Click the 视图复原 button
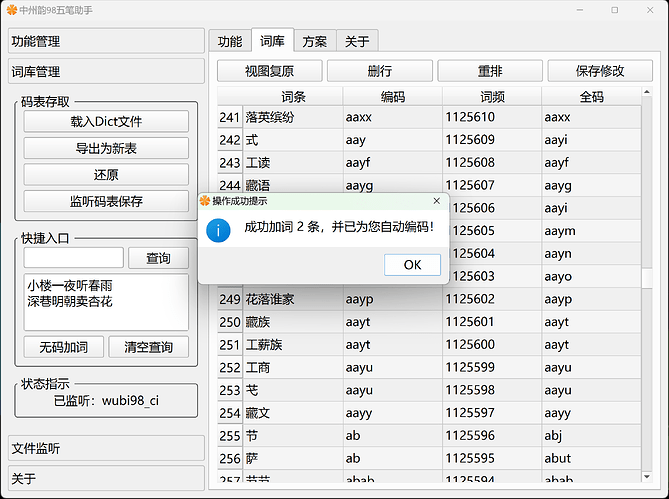Image resolution: width=669 pixels, height=499 pixels. click(269, 71)
